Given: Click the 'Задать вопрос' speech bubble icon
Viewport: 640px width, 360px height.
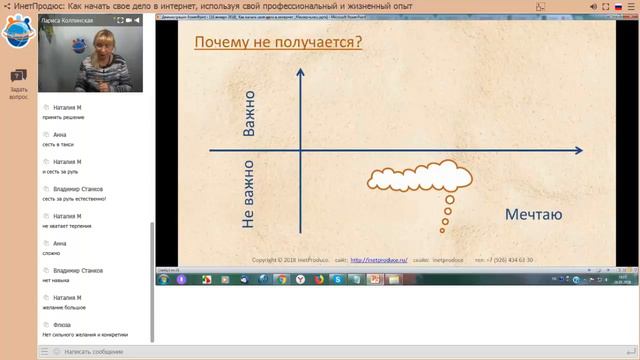Looking at the screenshot, I should pyautogui.click(x=18, y=76).
